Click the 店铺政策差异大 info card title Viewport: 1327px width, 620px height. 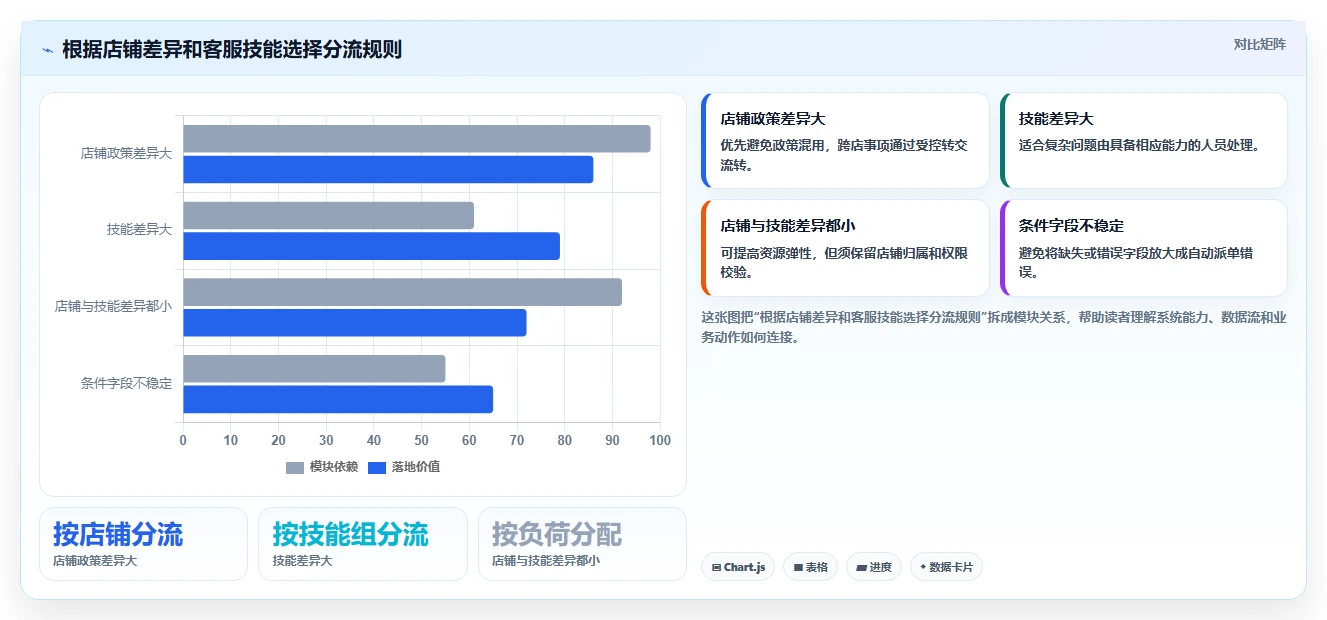[773, 119]
